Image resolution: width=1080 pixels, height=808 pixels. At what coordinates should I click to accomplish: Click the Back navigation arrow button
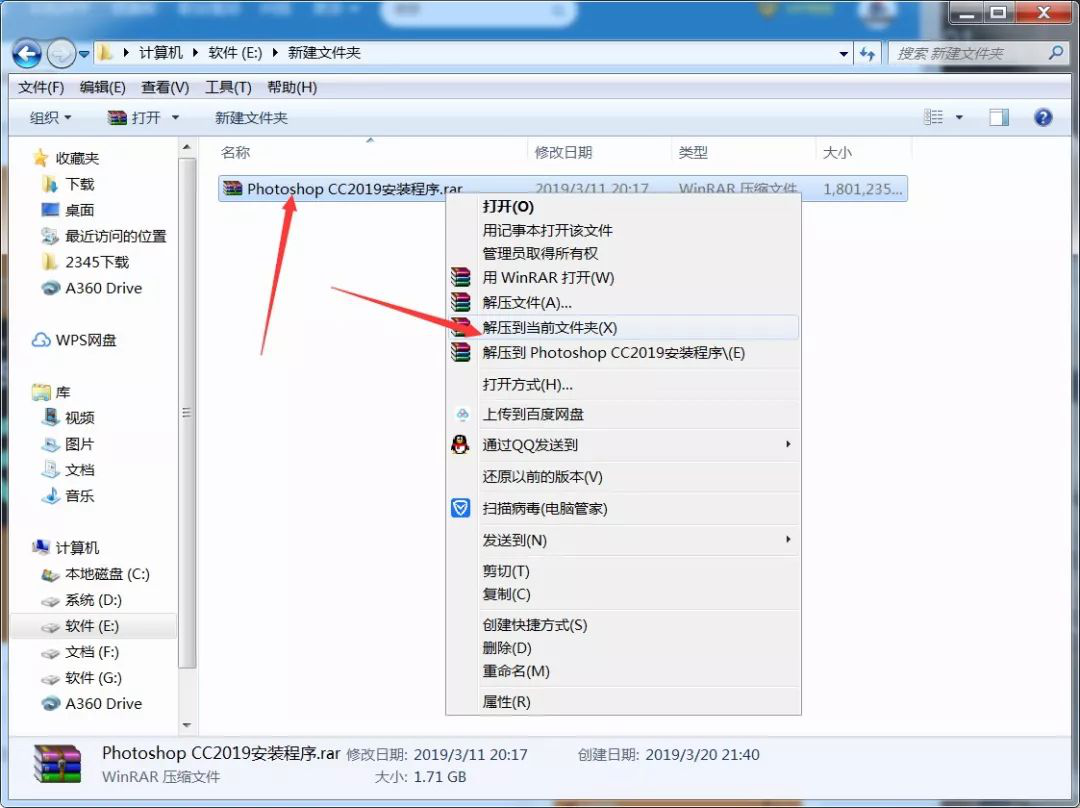click(27, 53)
